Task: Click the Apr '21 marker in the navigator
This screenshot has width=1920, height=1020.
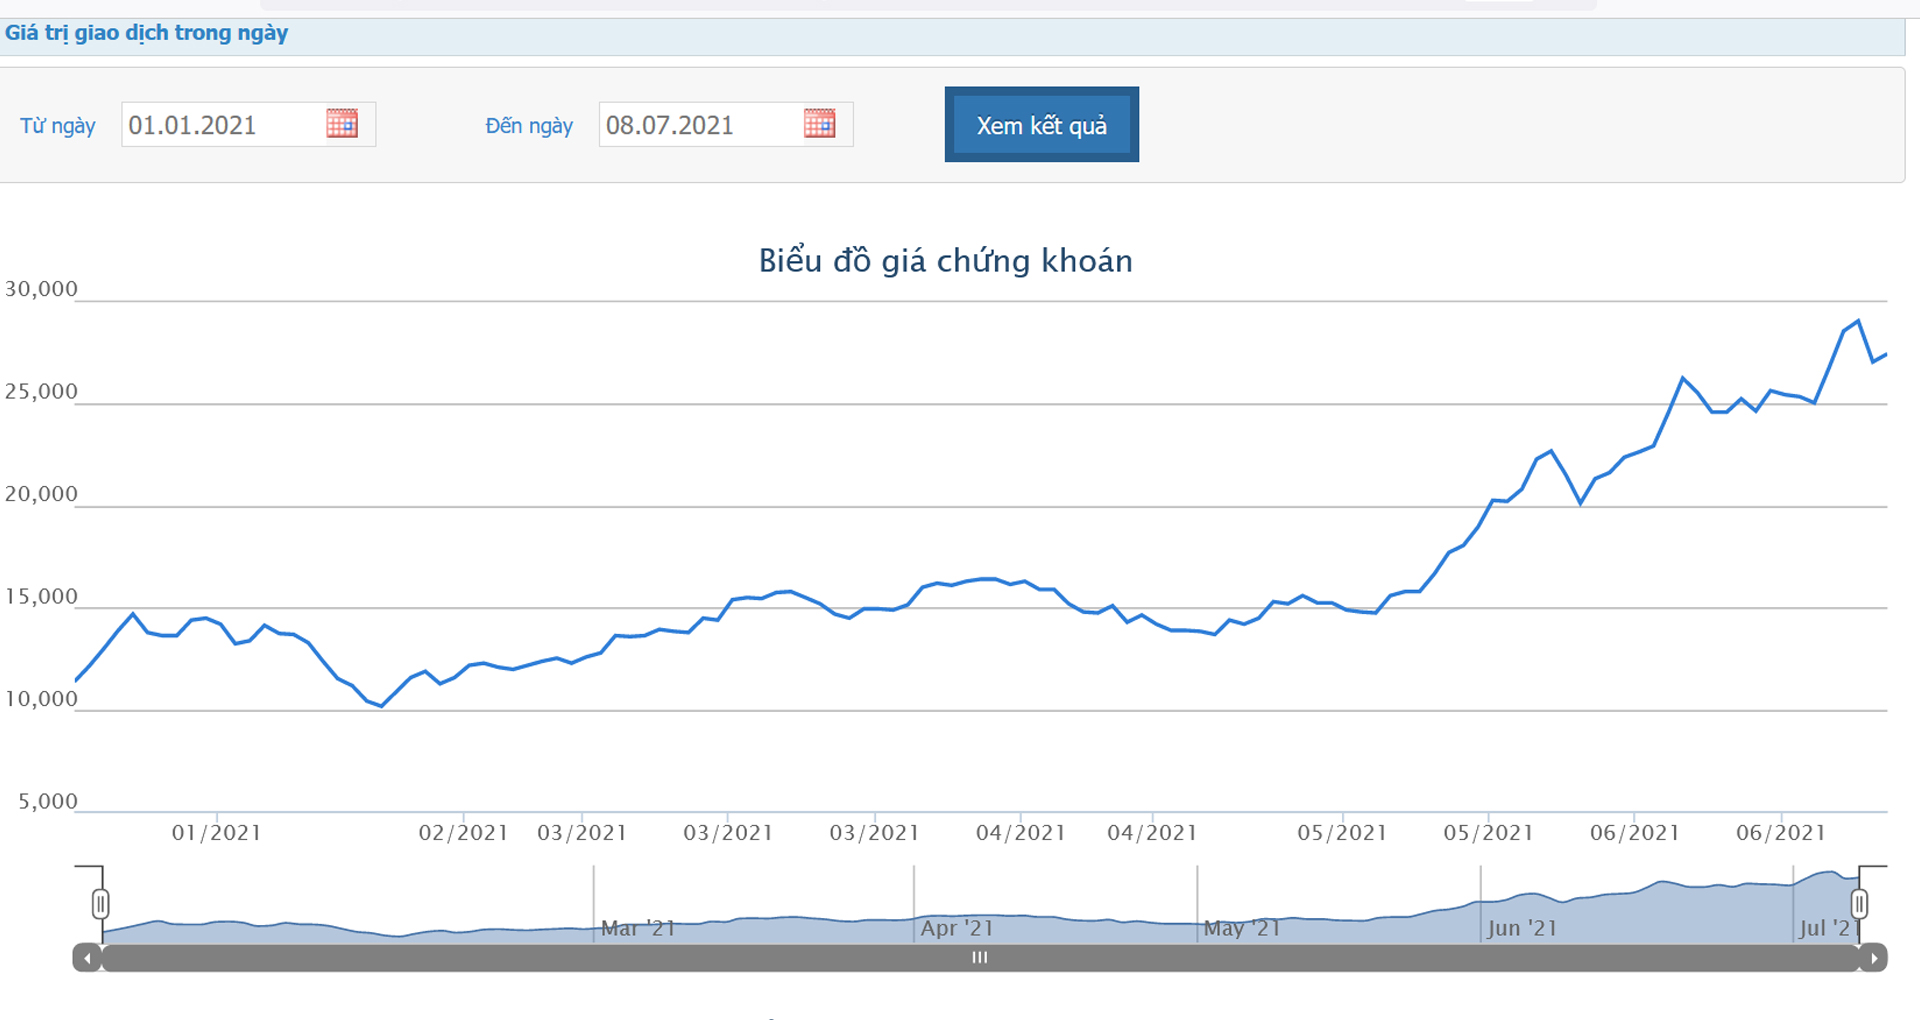Action: 957,928
